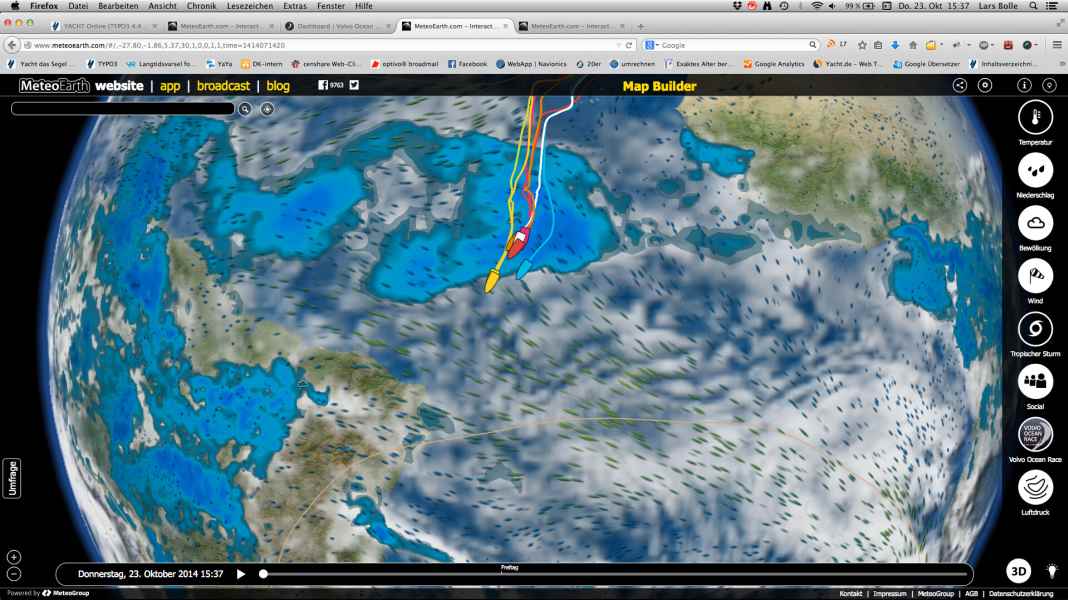1068x600 pixels.
Task: Open the Twitter icon in MeteoEarth header
Action: tap(354, 85)
